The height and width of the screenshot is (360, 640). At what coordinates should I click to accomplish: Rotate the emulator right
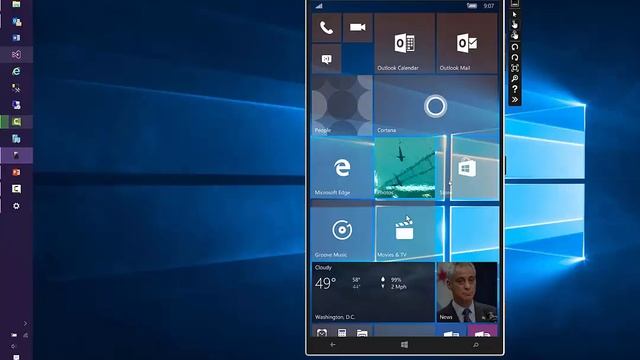514,57
